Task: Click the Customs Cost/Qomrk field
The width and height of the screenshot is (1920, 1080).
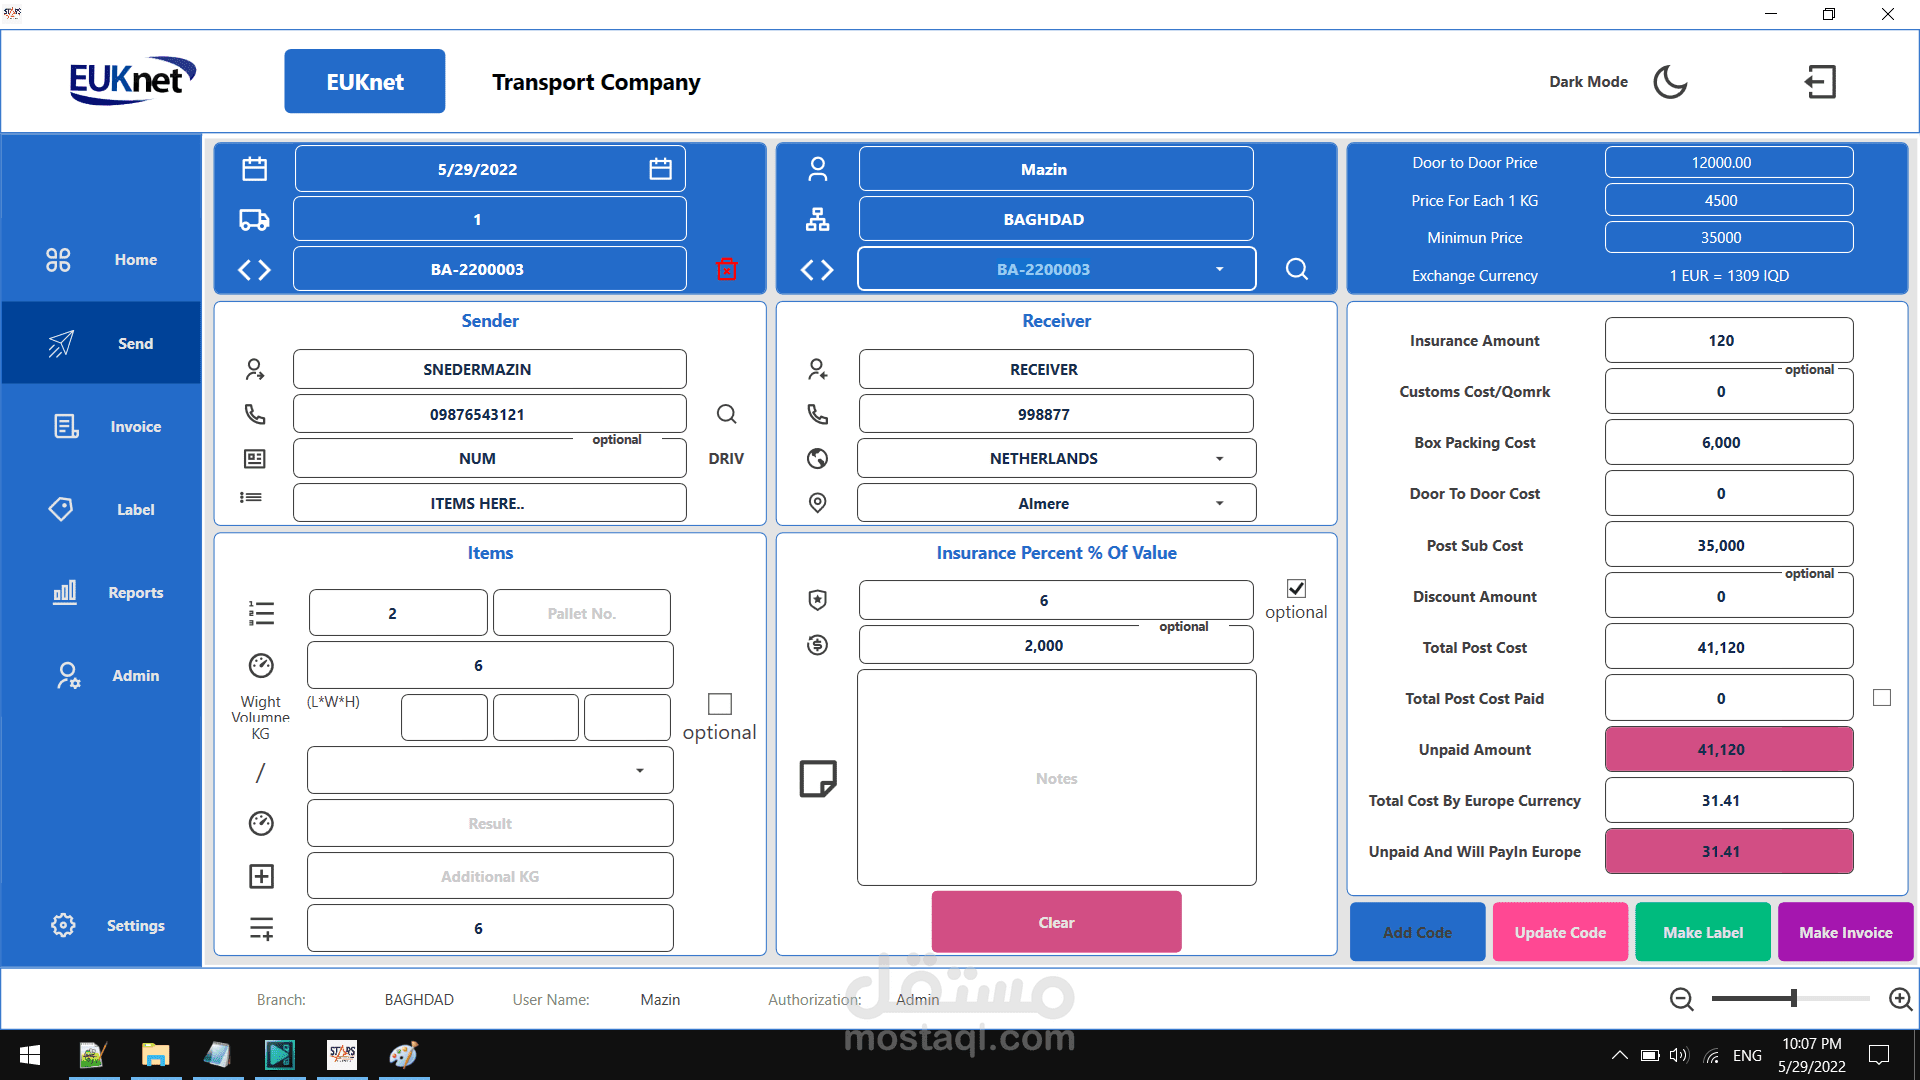Action: point(1729,391)
